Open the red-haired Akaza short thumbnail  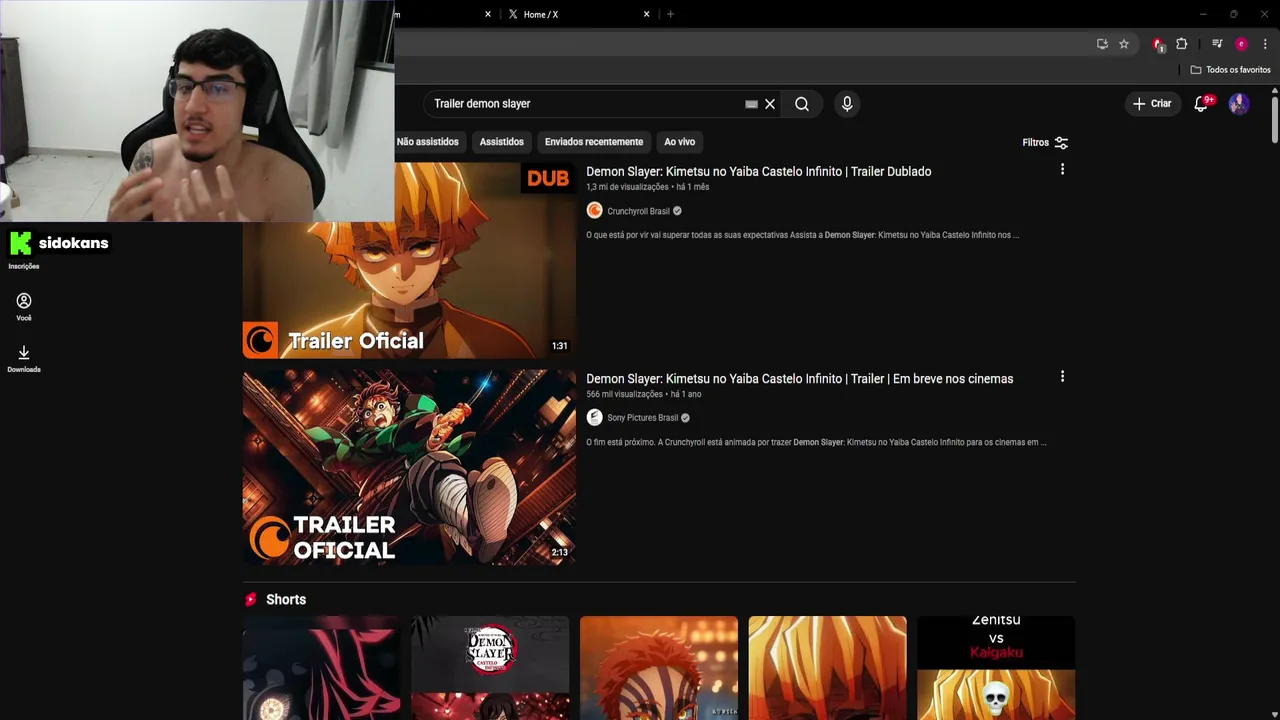pos(659,667)
